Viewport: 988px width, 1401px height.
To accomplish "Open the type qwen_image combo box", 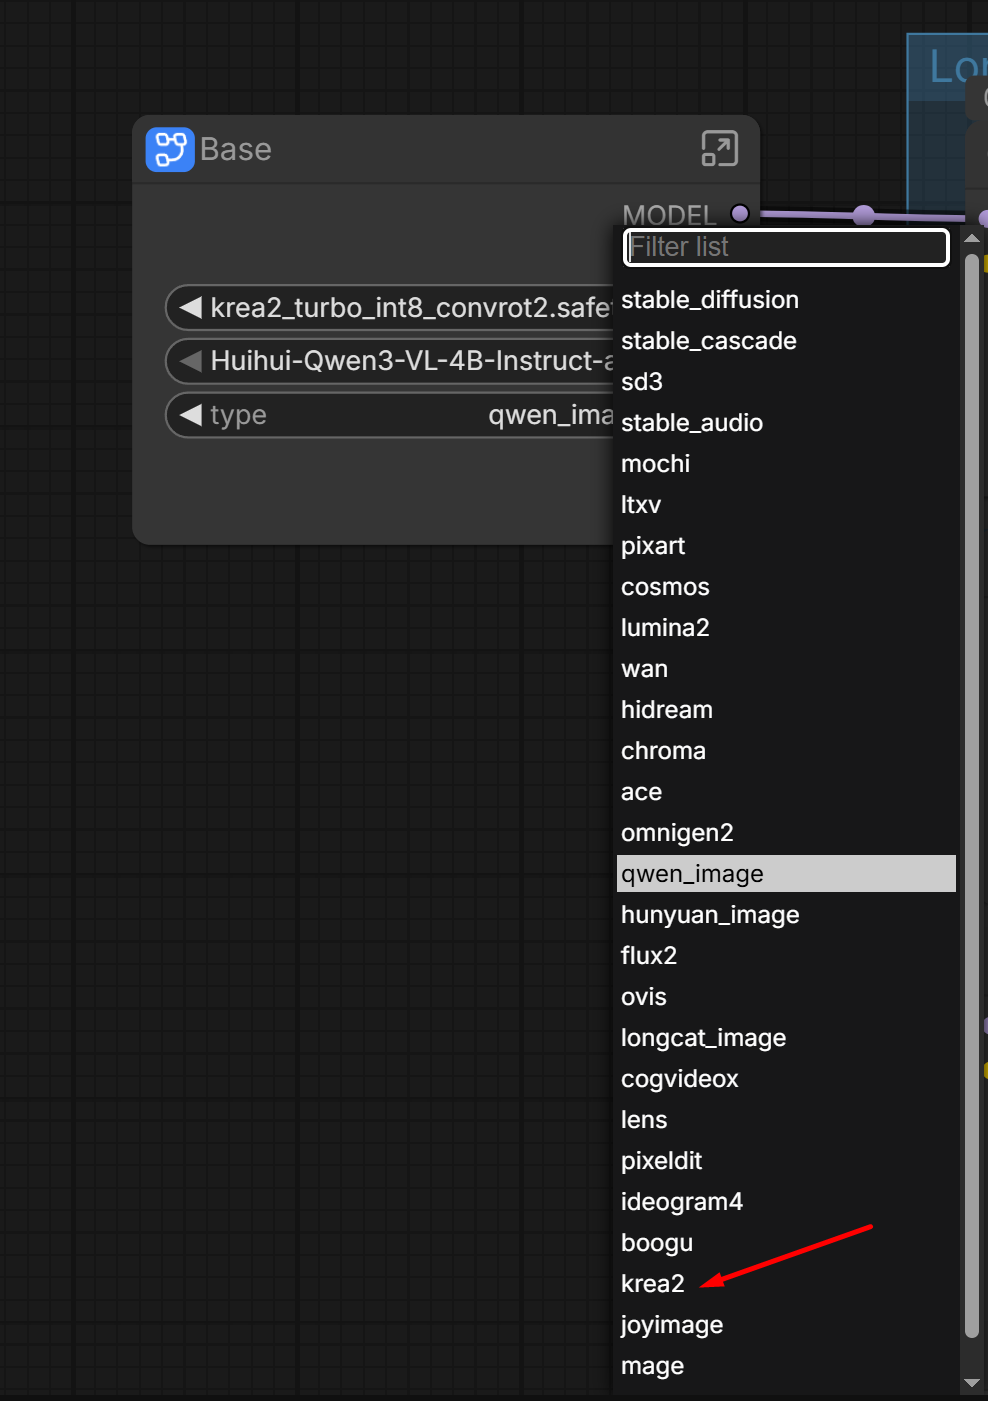I will point(390,414).
